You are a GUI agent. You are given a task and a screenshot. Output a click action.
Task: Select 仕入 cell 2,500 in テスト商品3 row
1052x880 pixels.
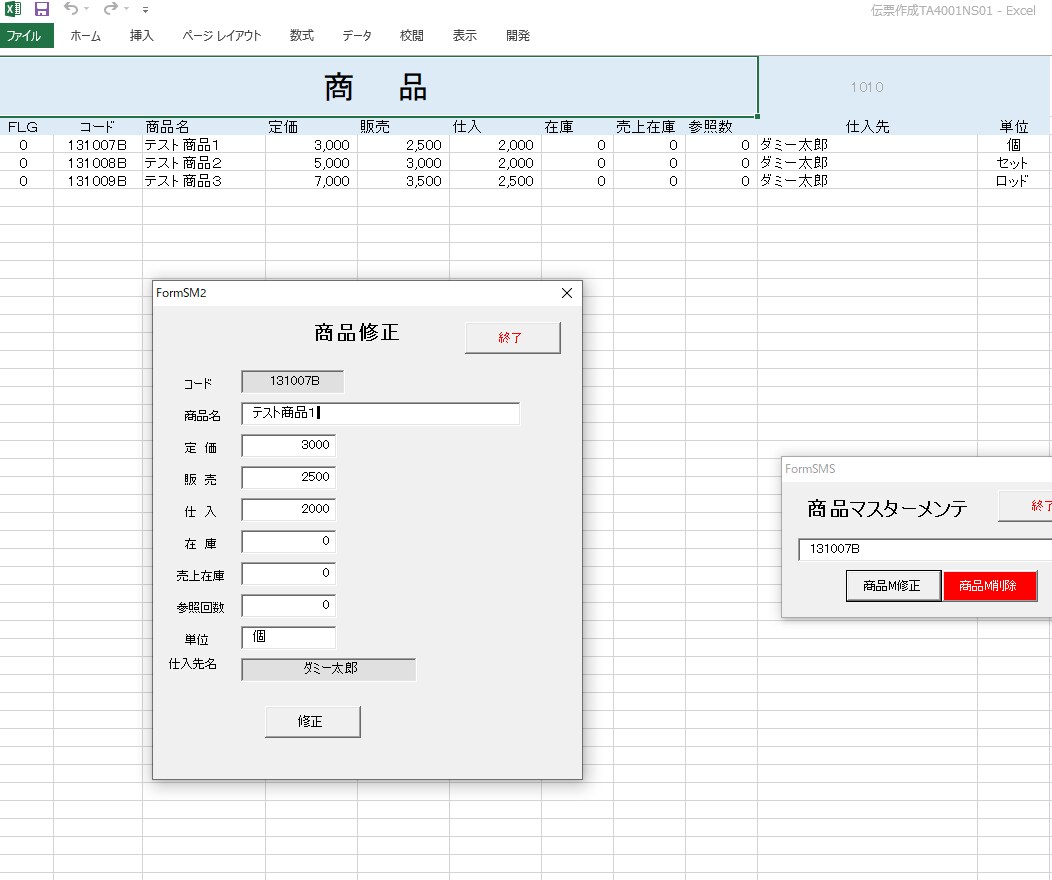click(x=495, y=181)
